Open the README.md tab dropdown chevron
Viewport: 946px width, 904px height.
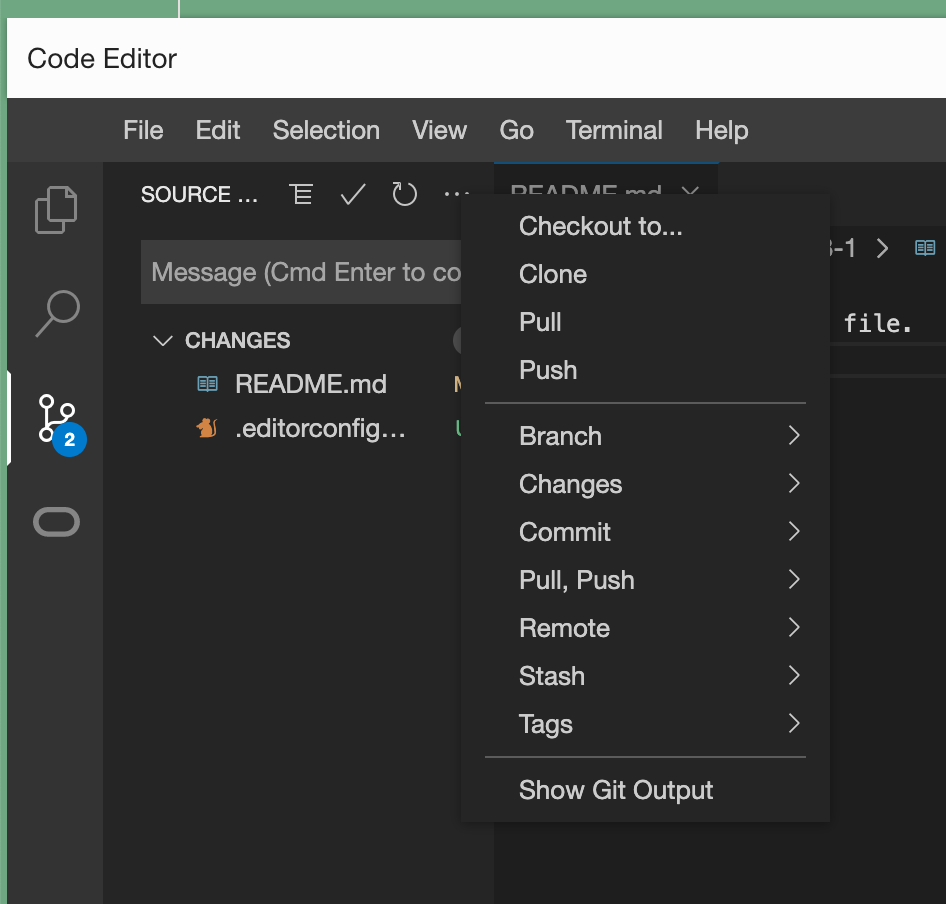(x=688, y=193)
